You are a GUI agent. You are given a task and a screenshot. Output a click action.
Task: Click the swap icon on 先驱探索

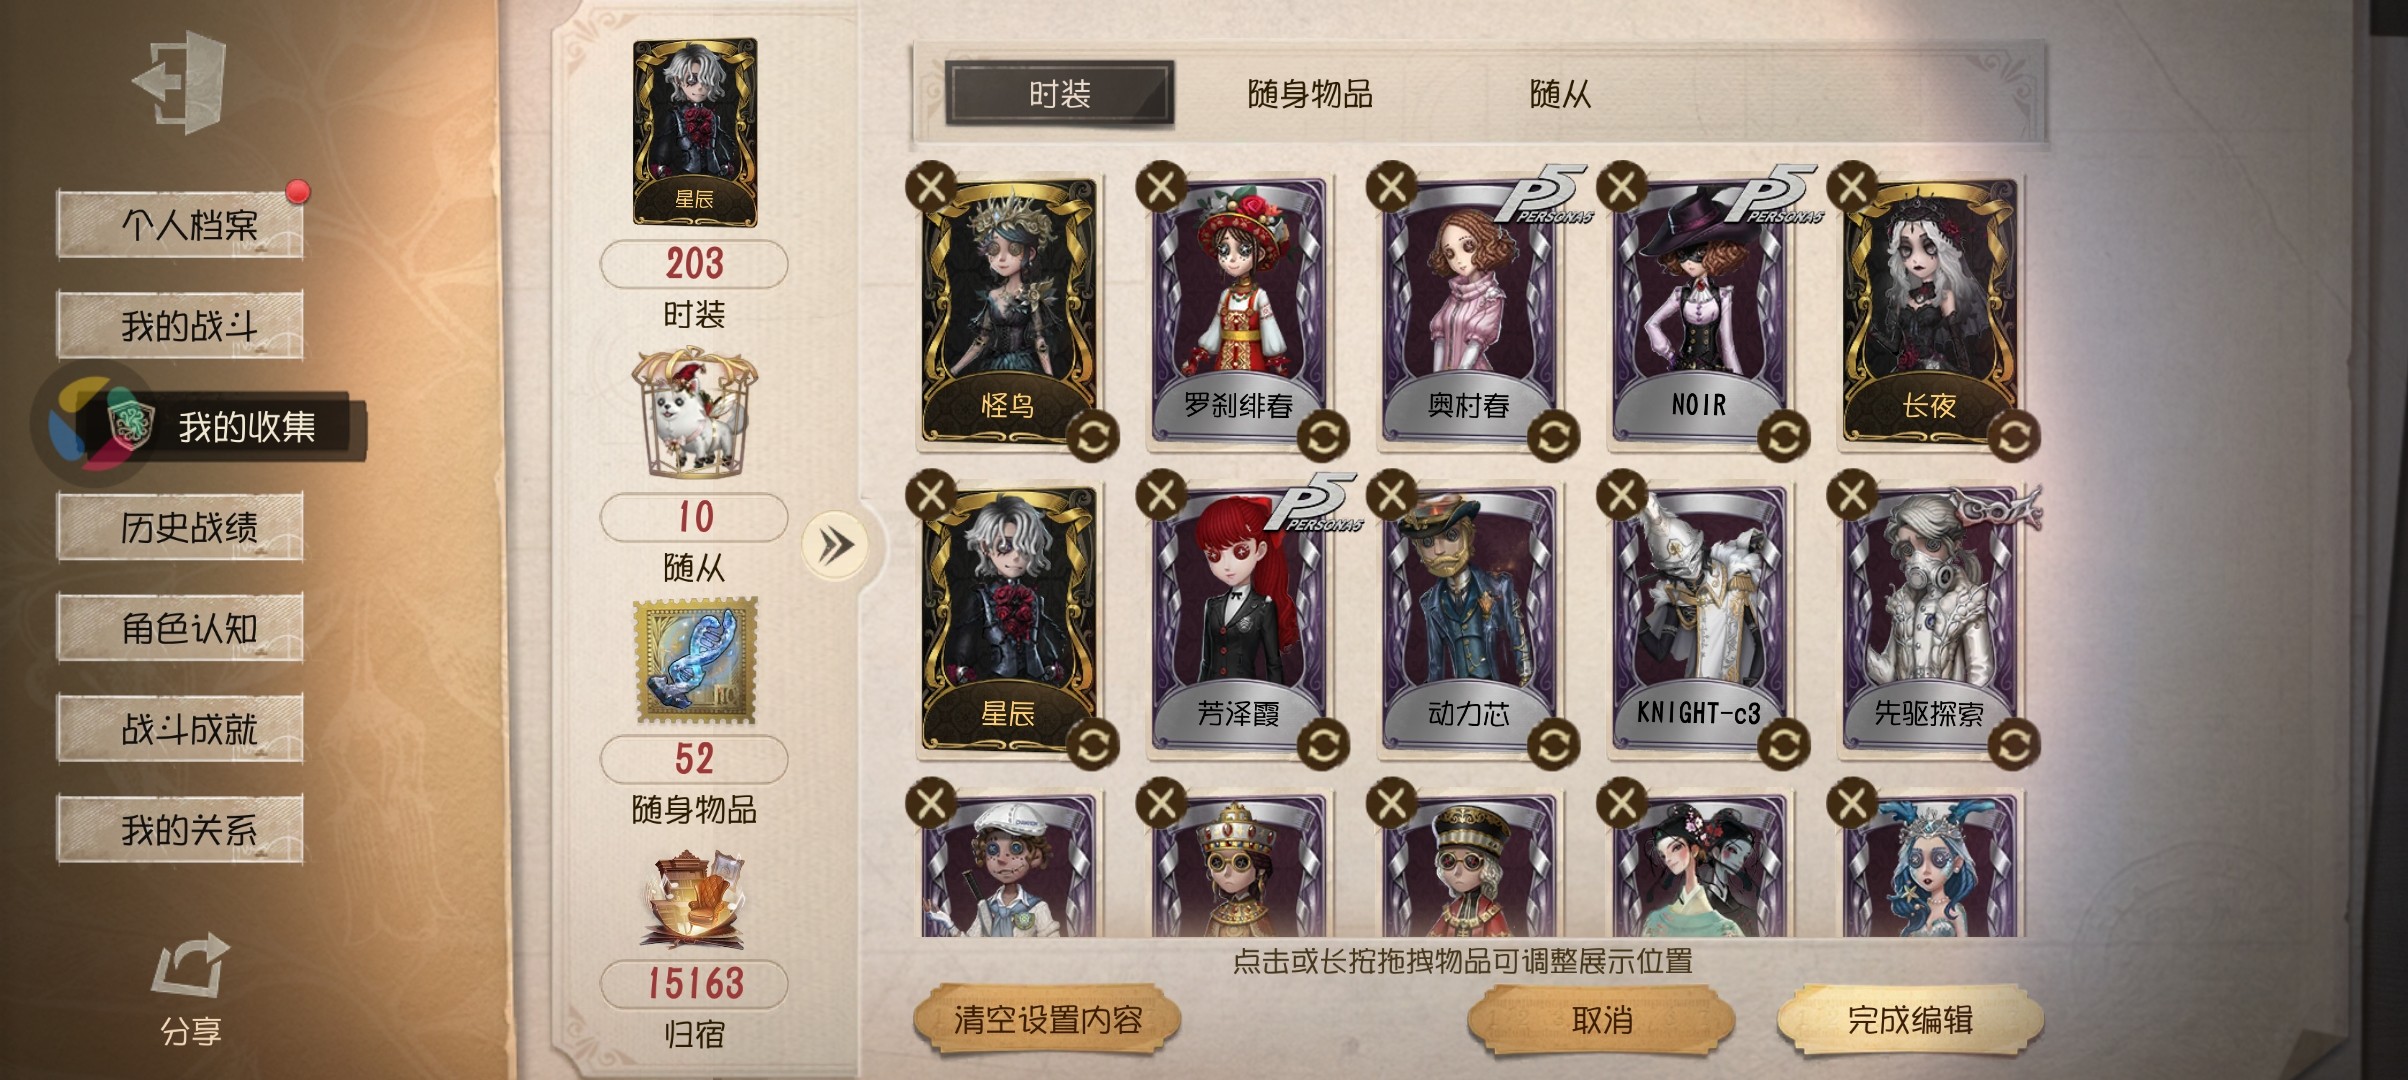click(2014, 745)
